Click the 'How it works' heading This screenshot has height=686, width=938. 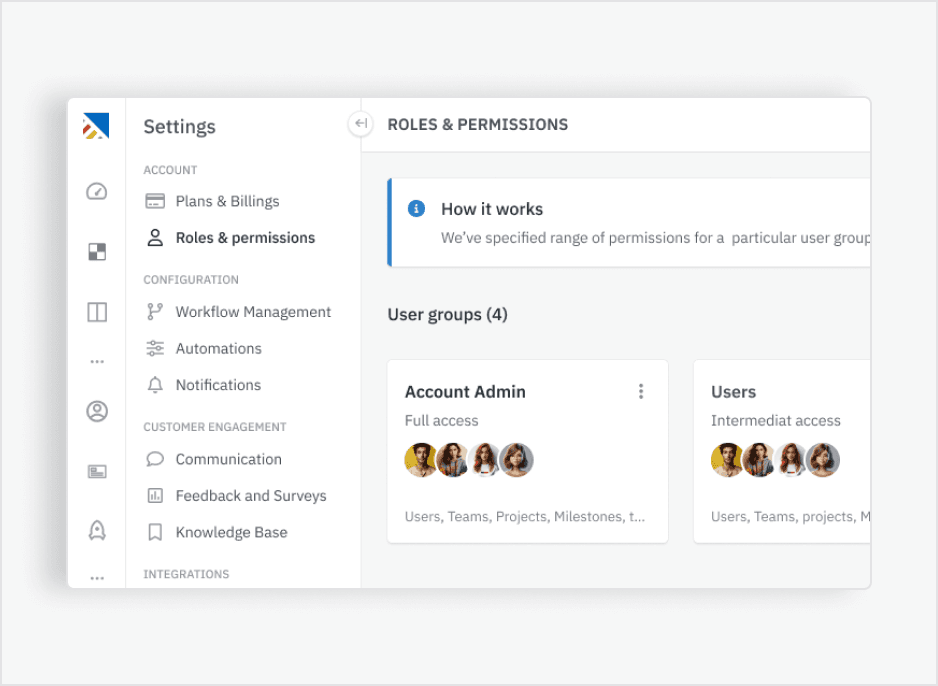(x=492, y=209)
